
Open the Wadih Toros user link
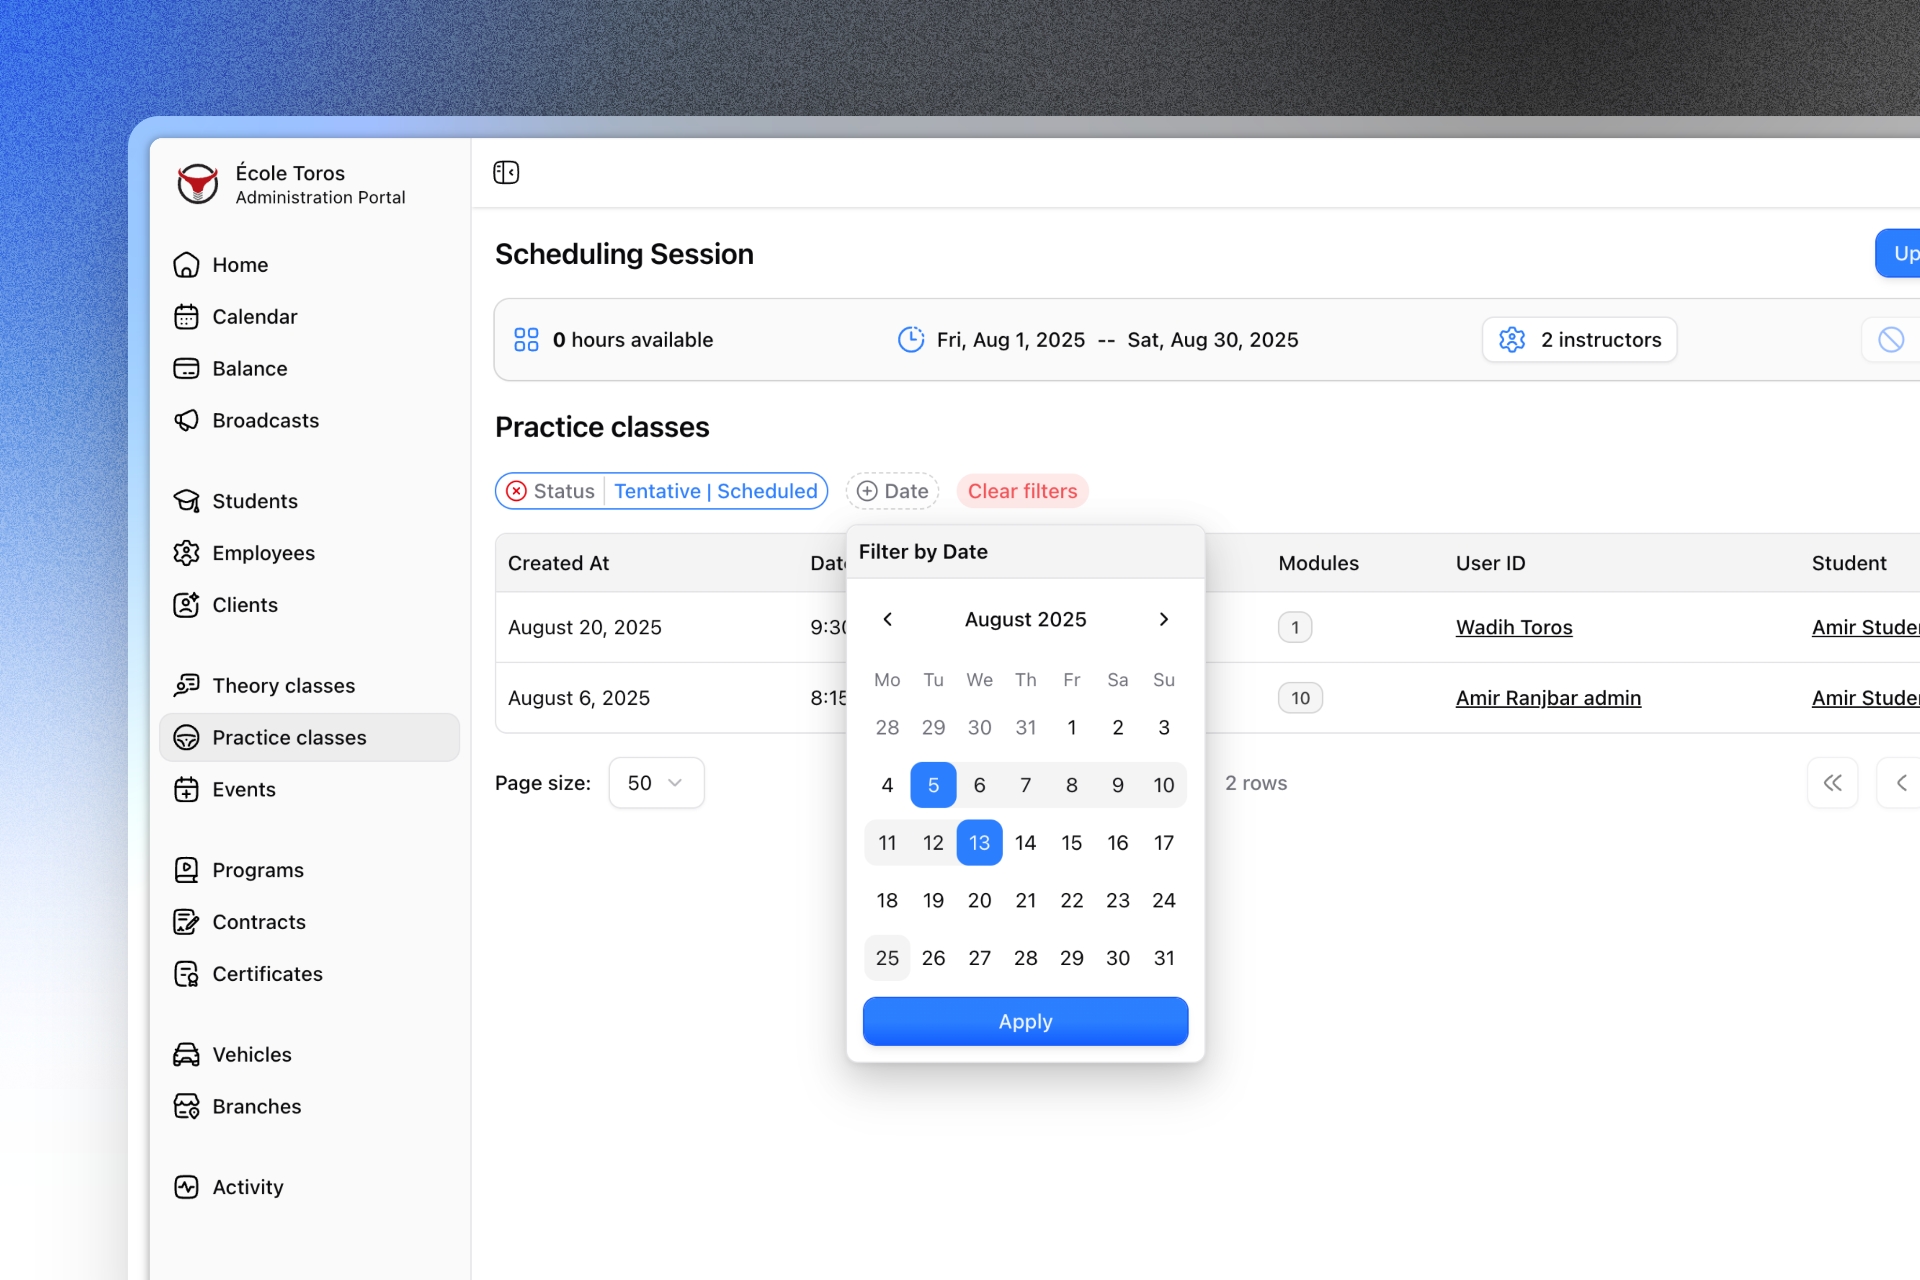click(x=1513, y=628)
